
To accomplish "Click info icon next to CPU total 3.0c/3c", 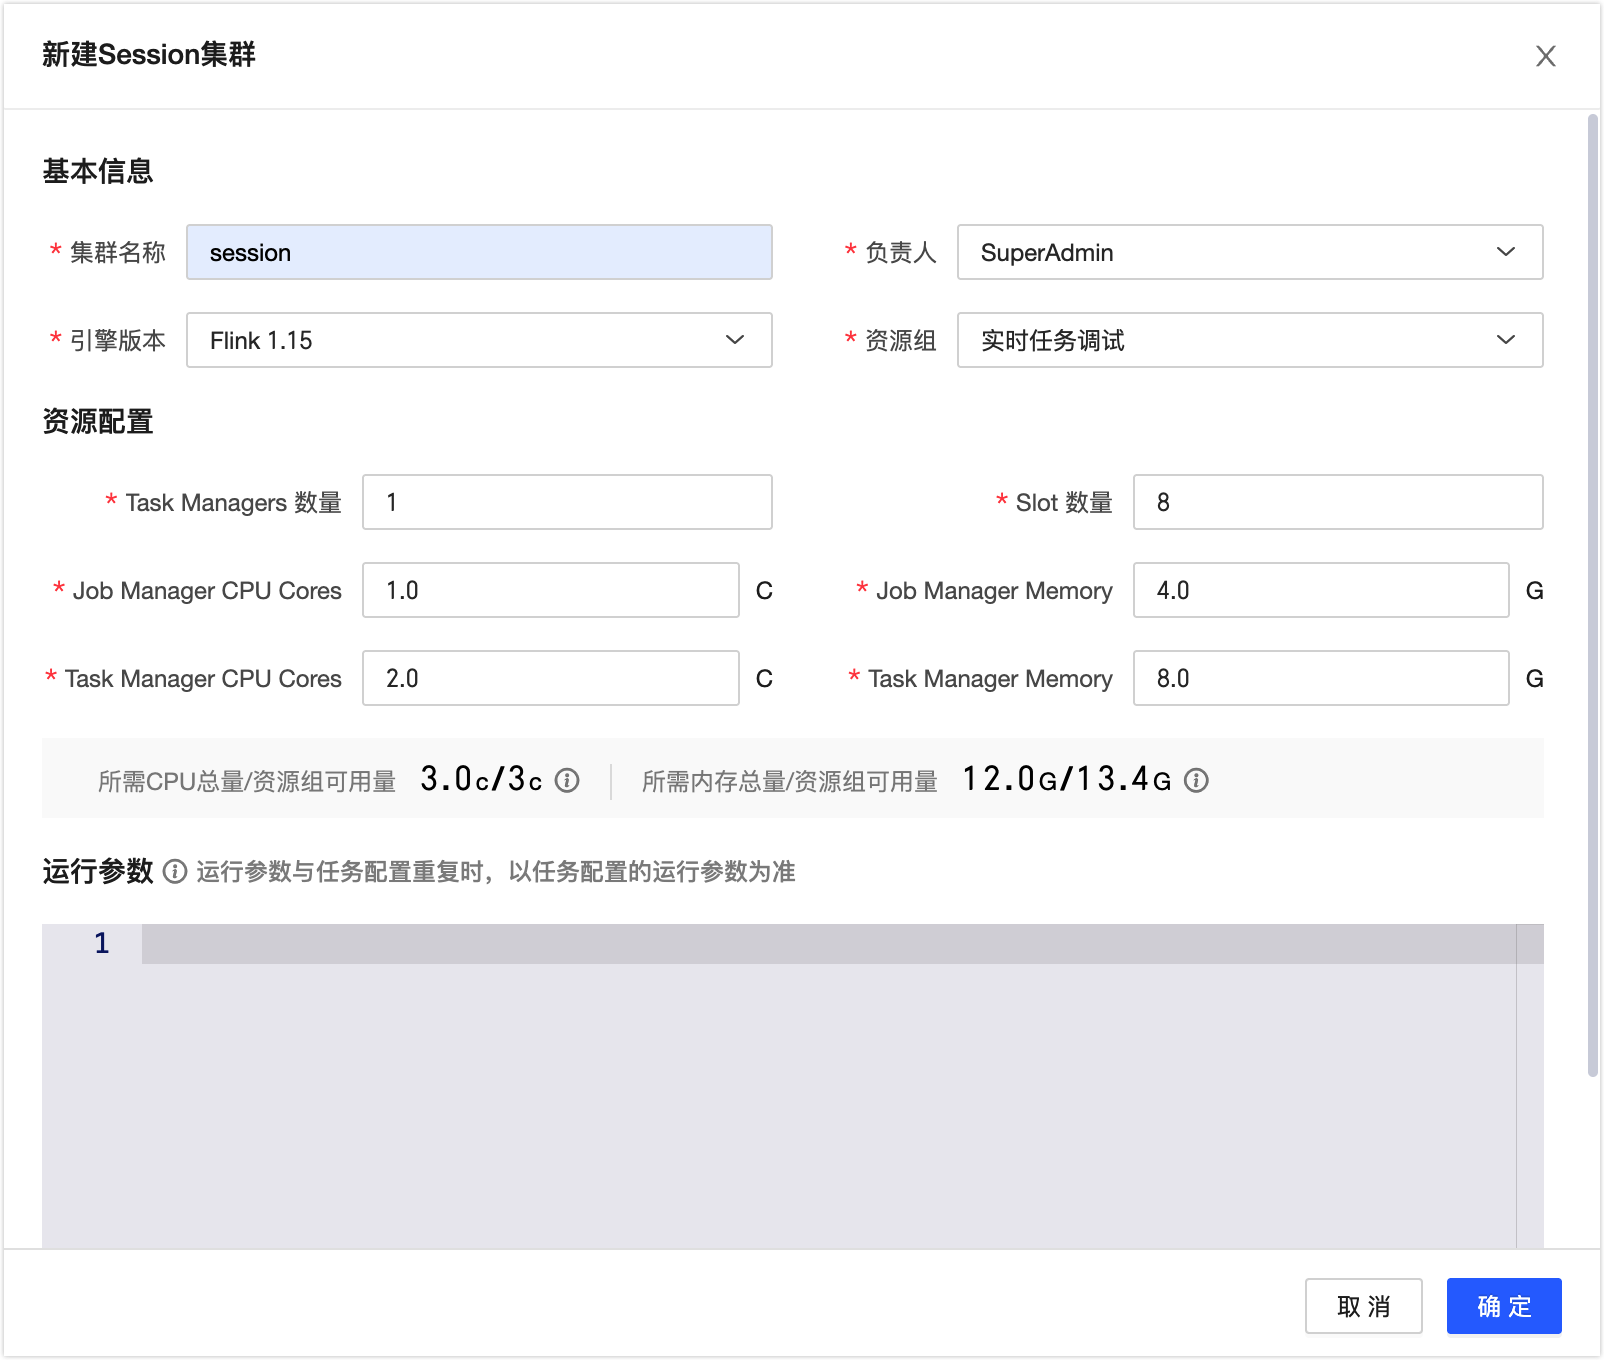I will pos(567,780).
